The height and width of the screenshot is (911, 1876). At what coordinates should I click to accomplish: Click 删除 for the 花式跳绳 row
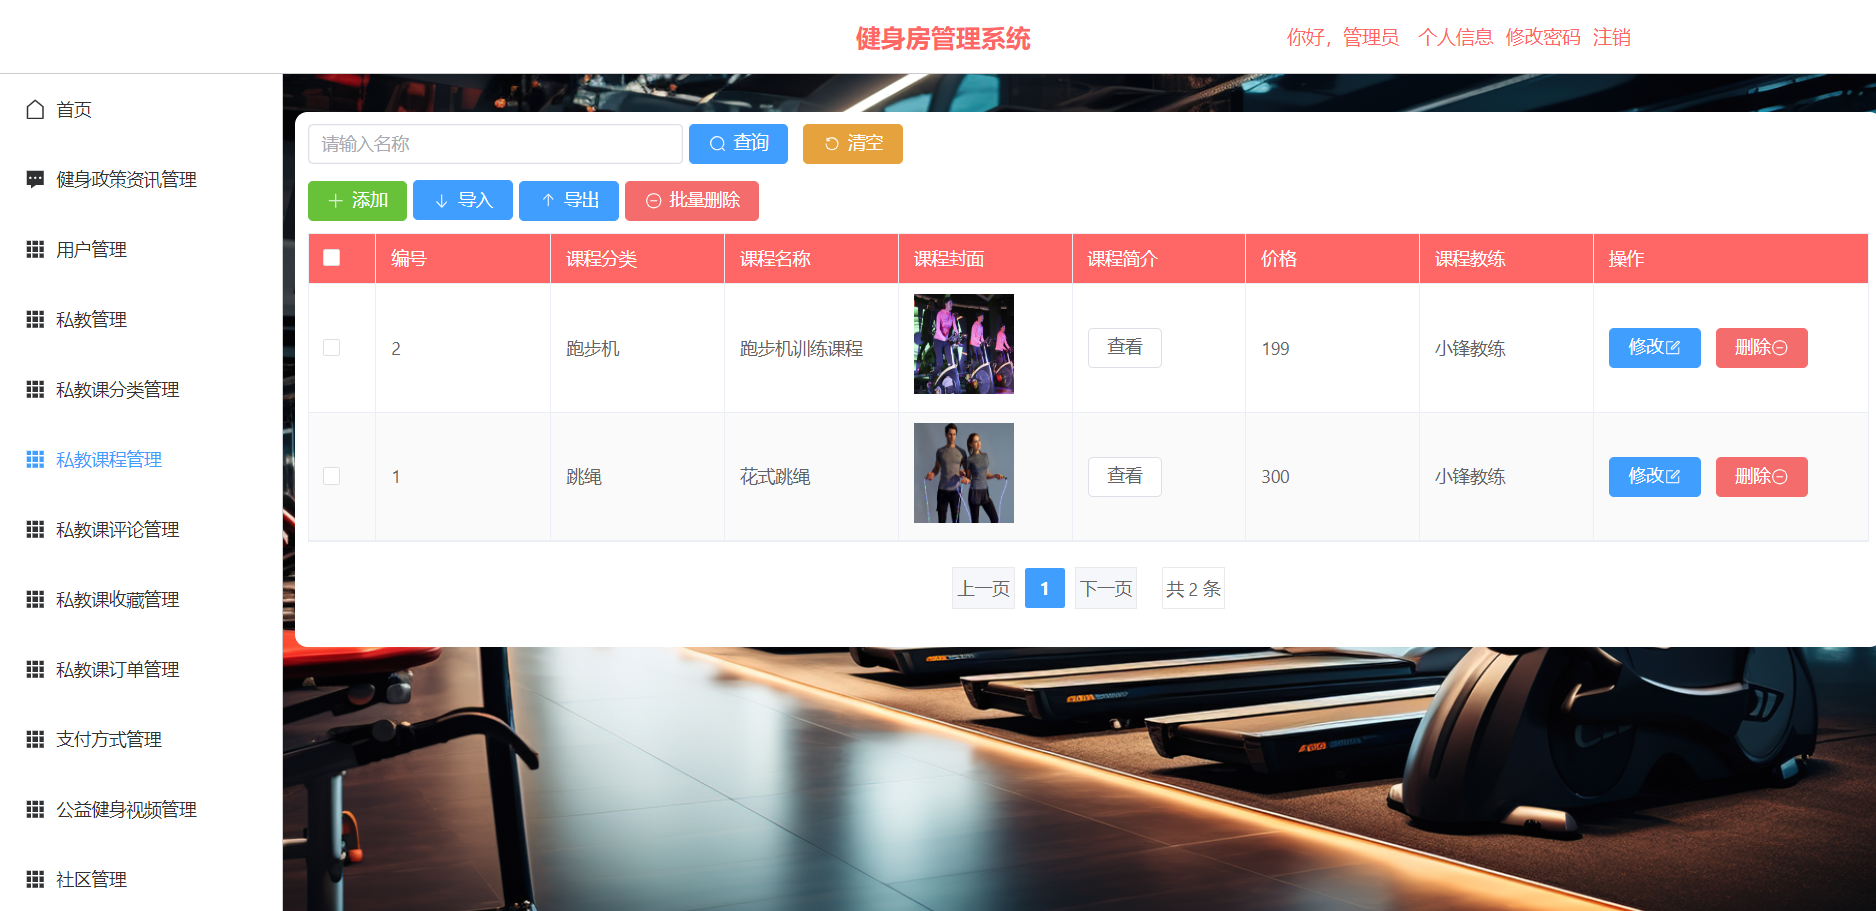[x=1762, y=477]
